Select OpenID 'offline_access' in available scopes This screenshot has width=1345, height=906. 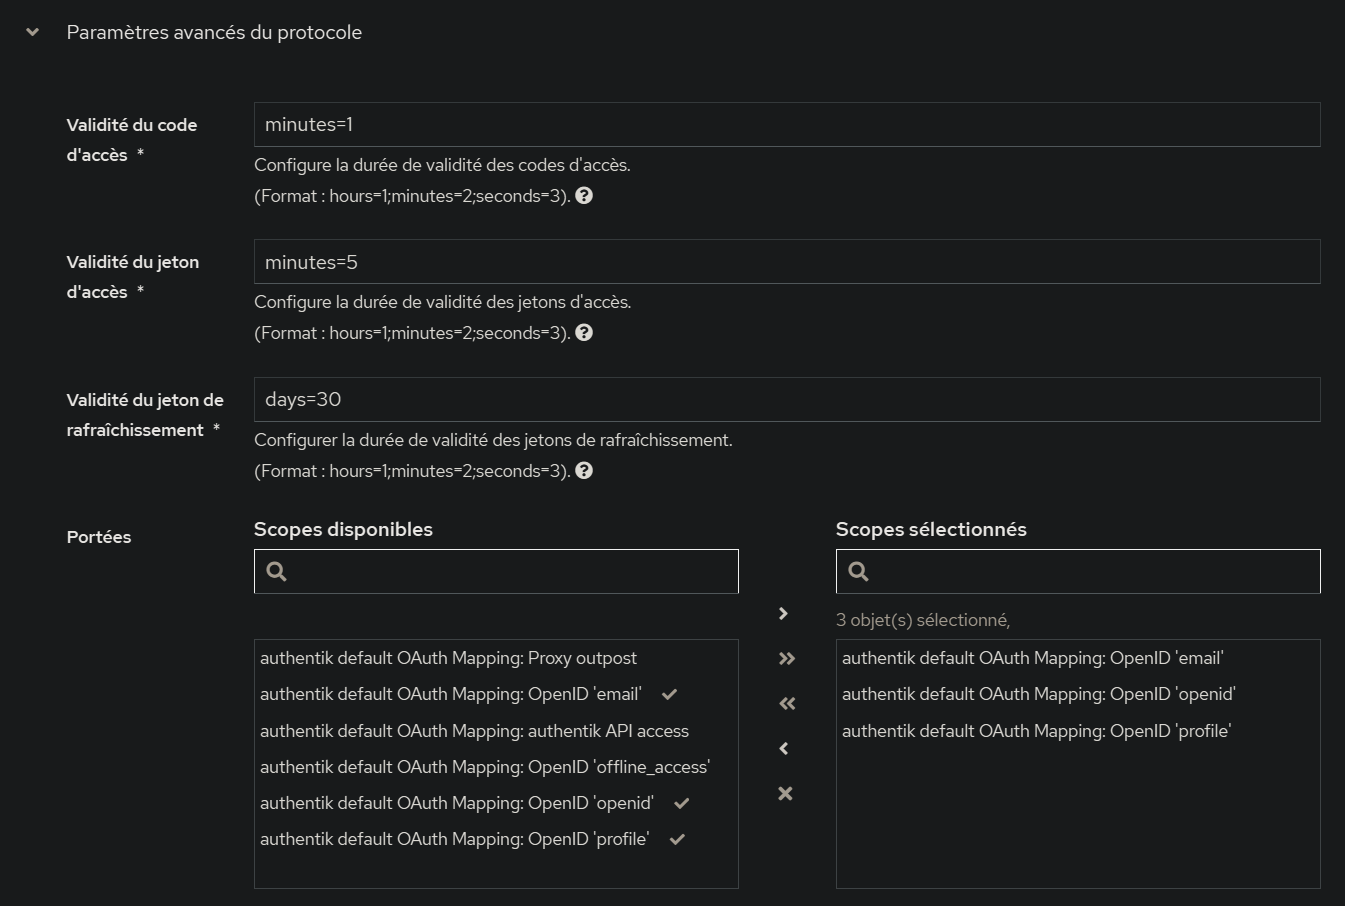[485, 767]
